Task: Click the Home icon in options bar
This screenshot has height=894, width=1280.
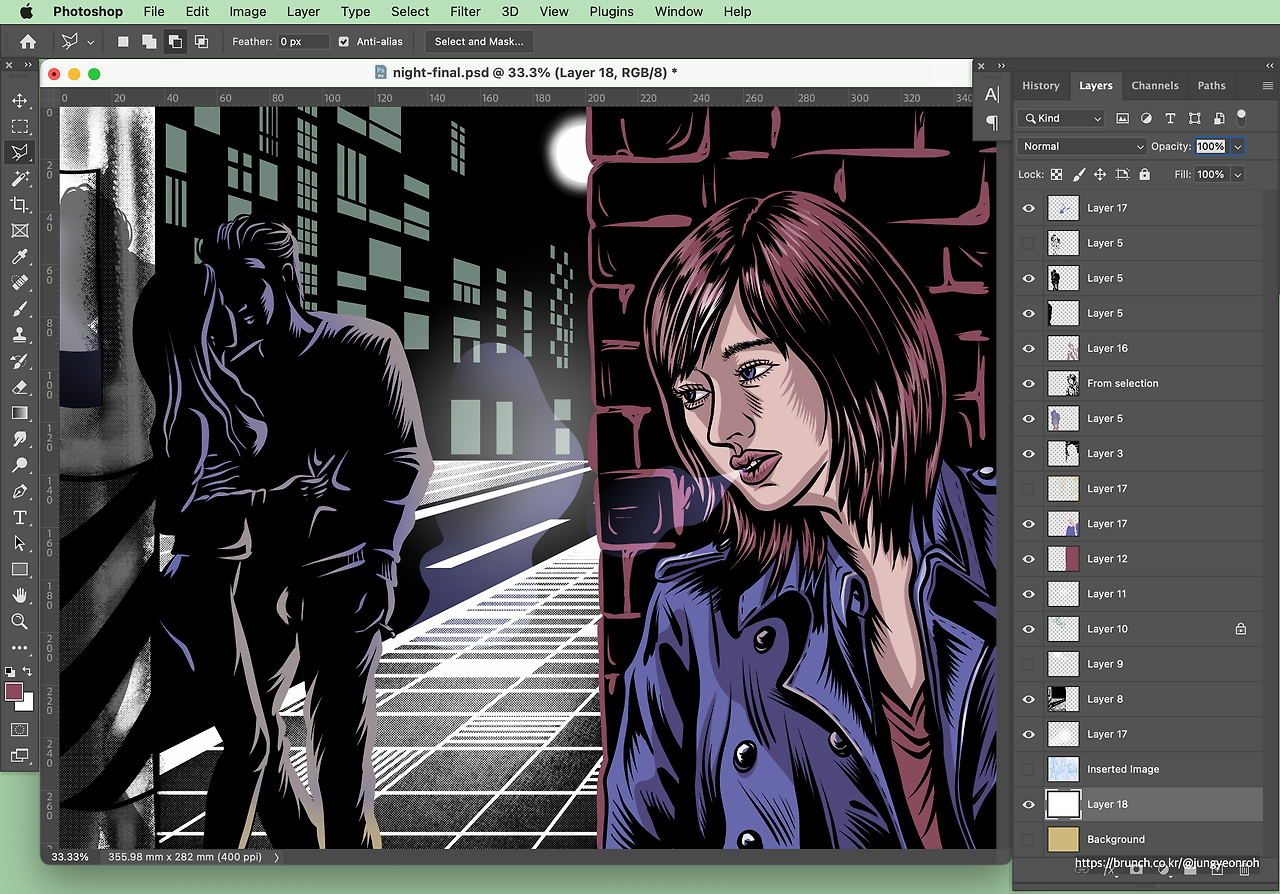Action: click(x=28, y=42)
